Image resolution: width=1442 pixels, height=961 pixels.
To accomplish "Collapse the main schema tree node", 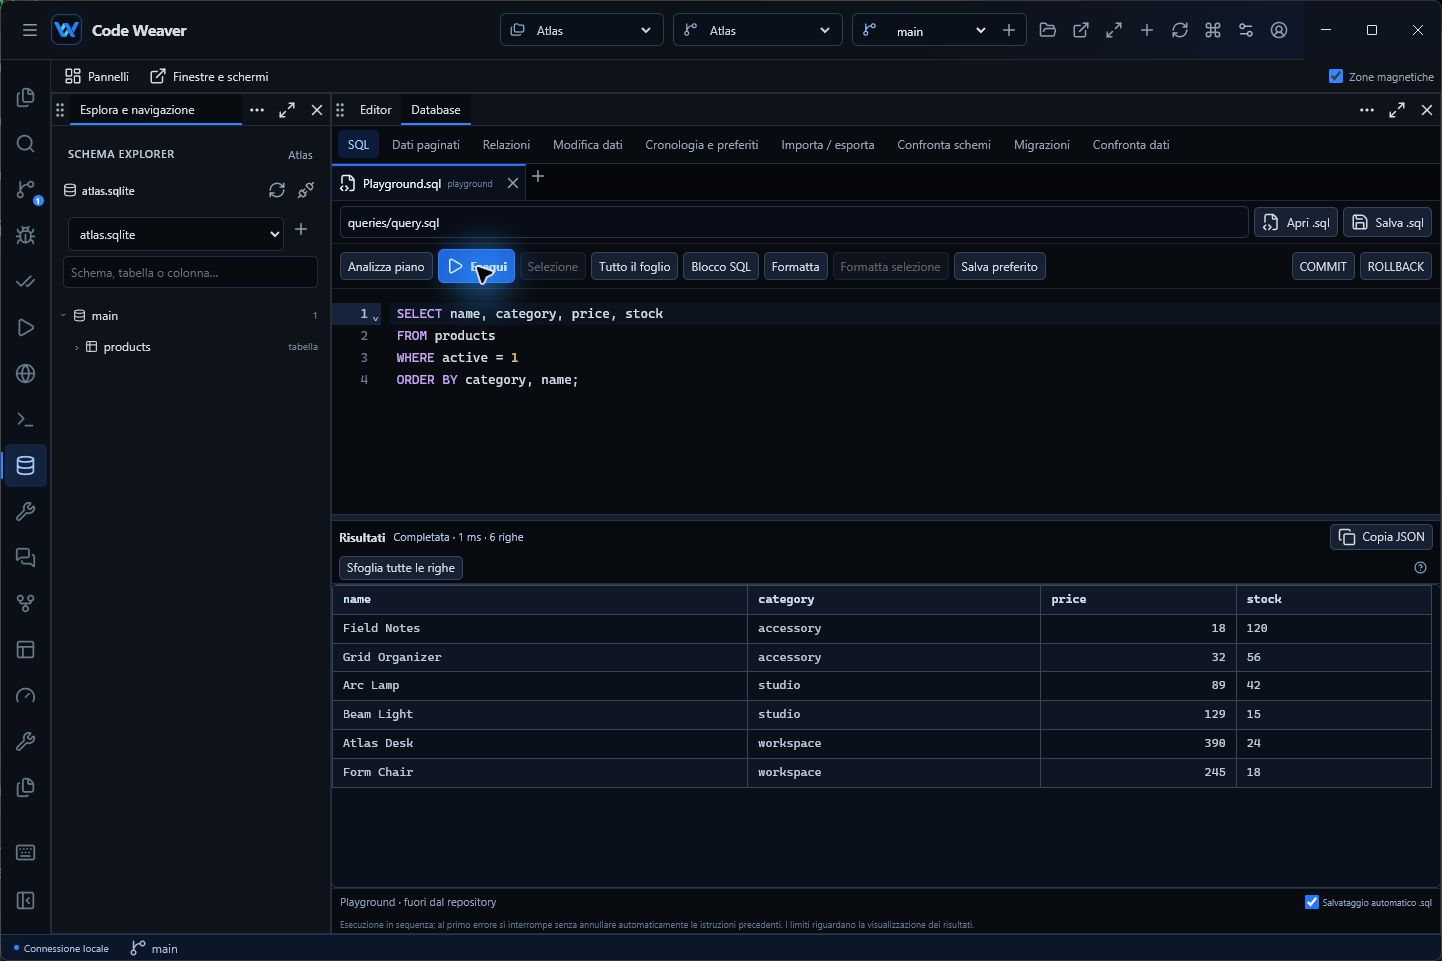I will [x=63, y=316].
